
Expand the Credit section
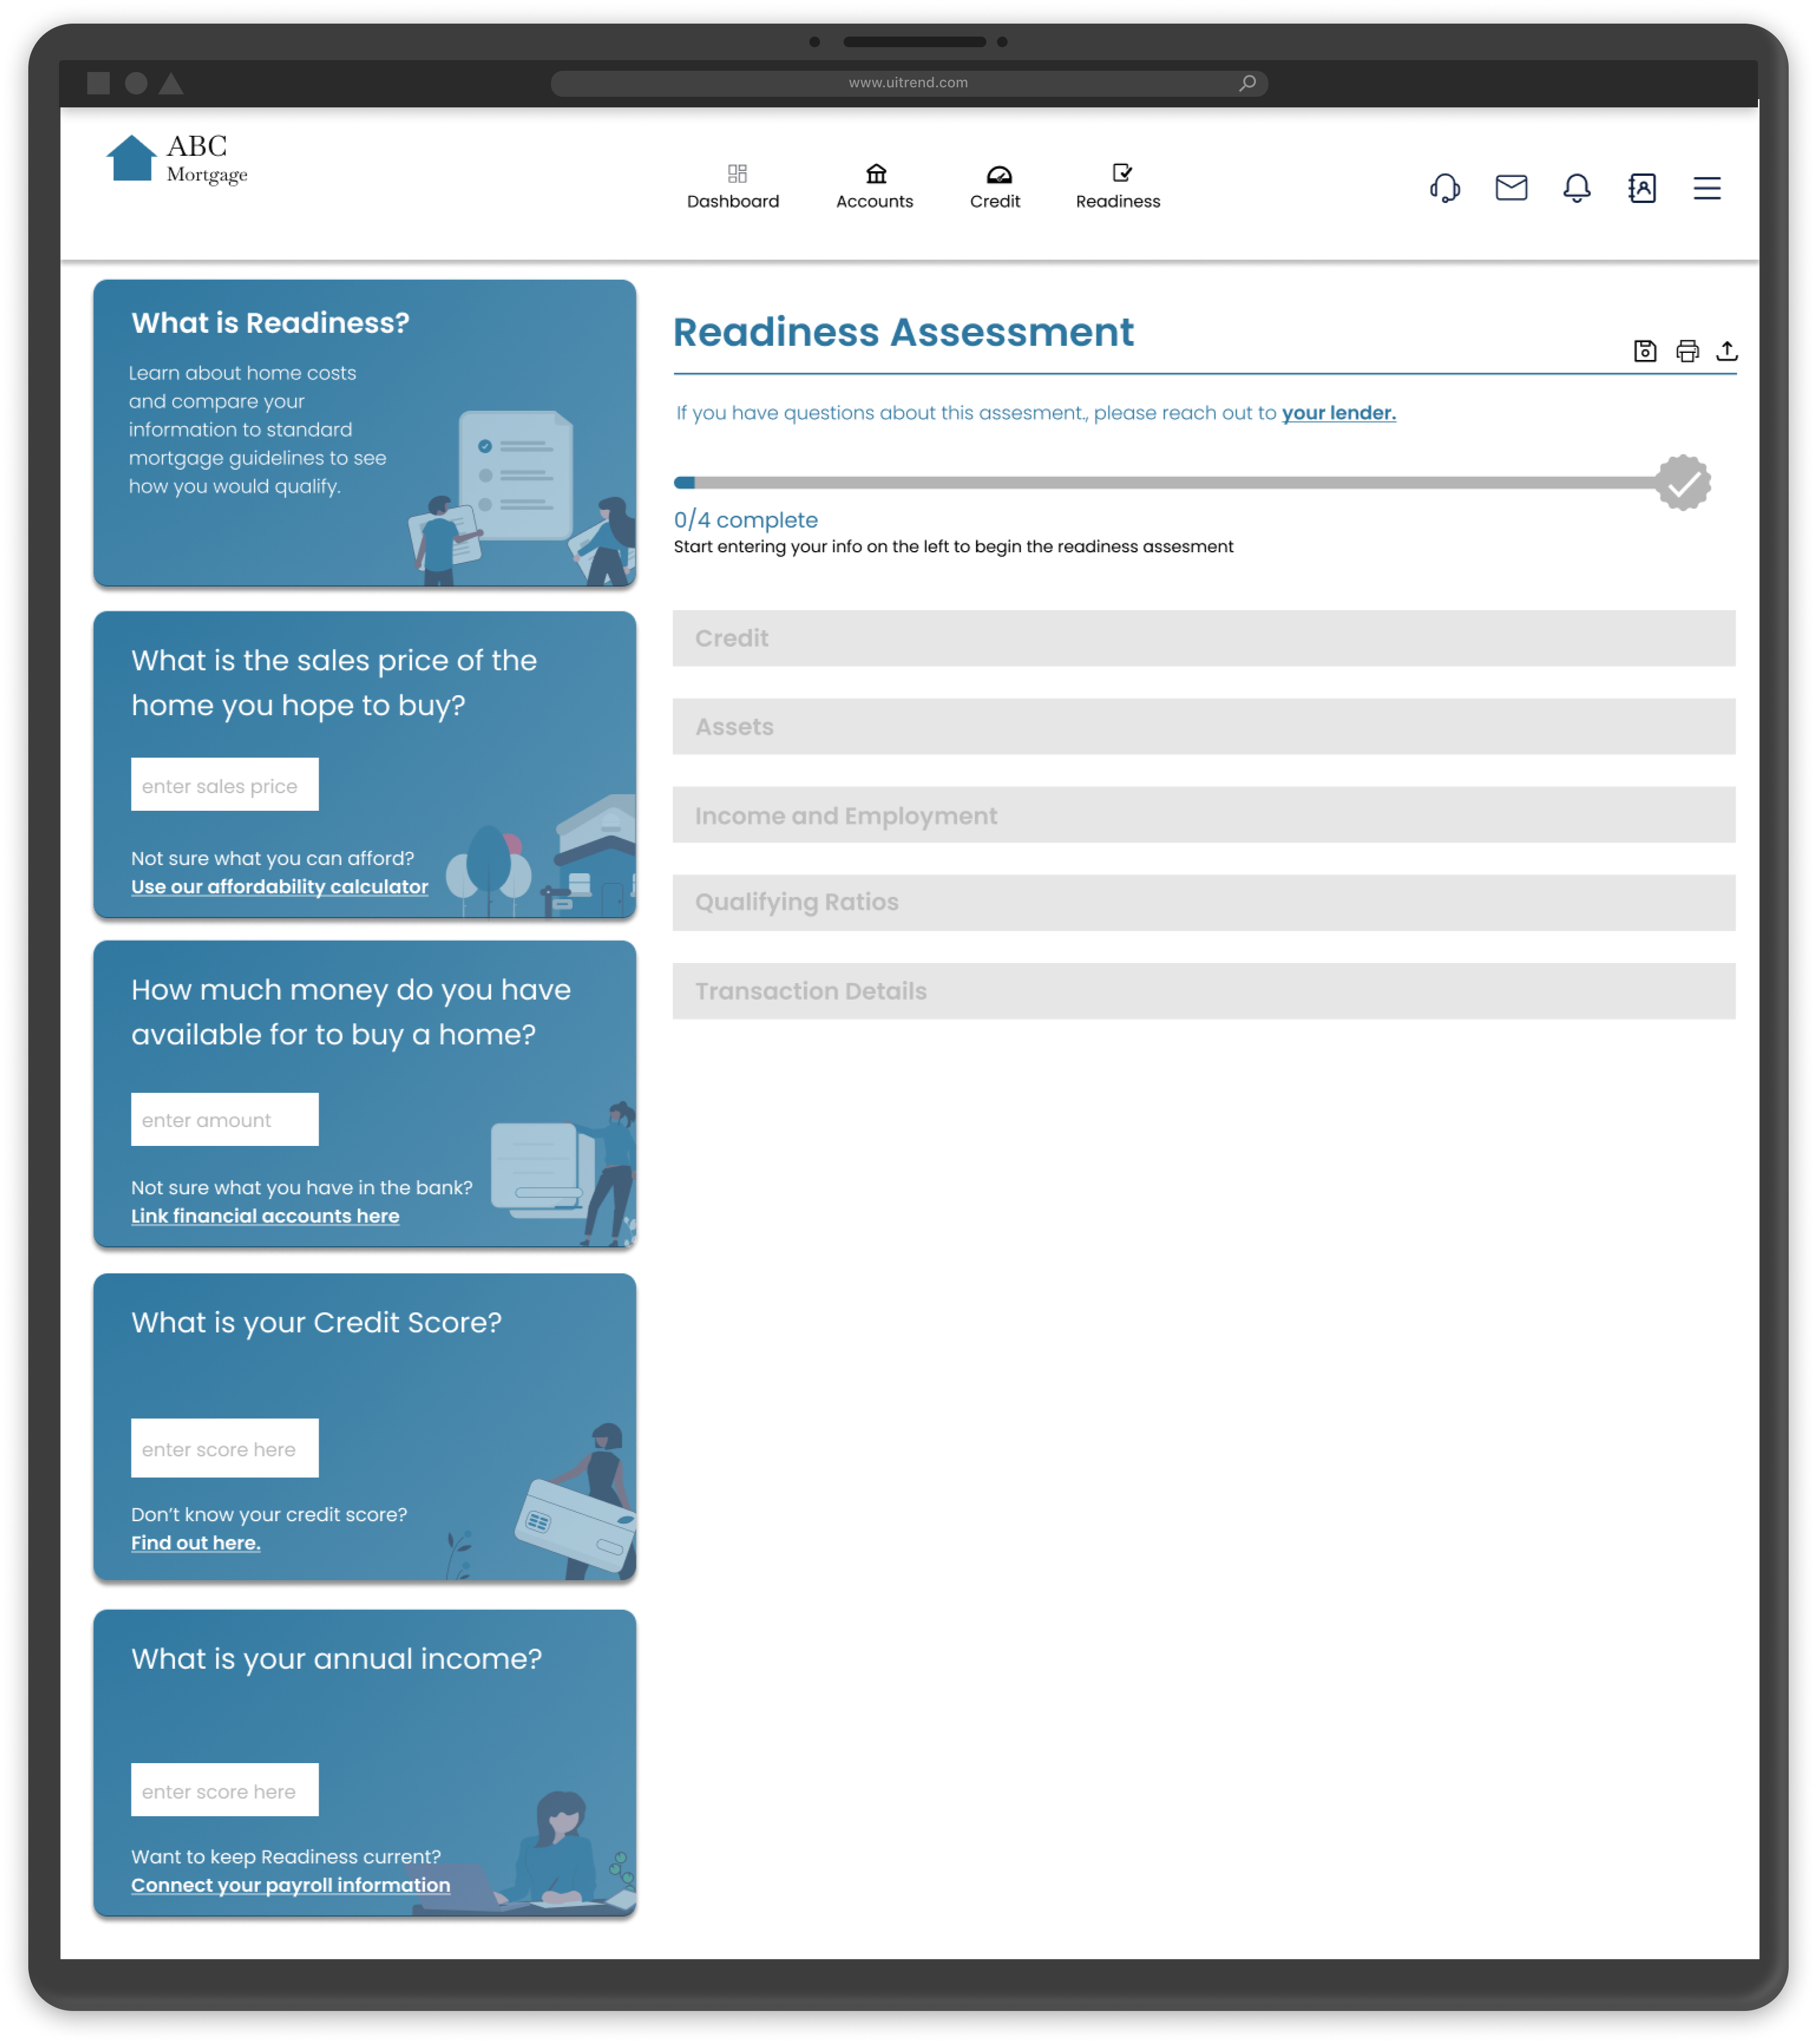(x=1203, y=638)
